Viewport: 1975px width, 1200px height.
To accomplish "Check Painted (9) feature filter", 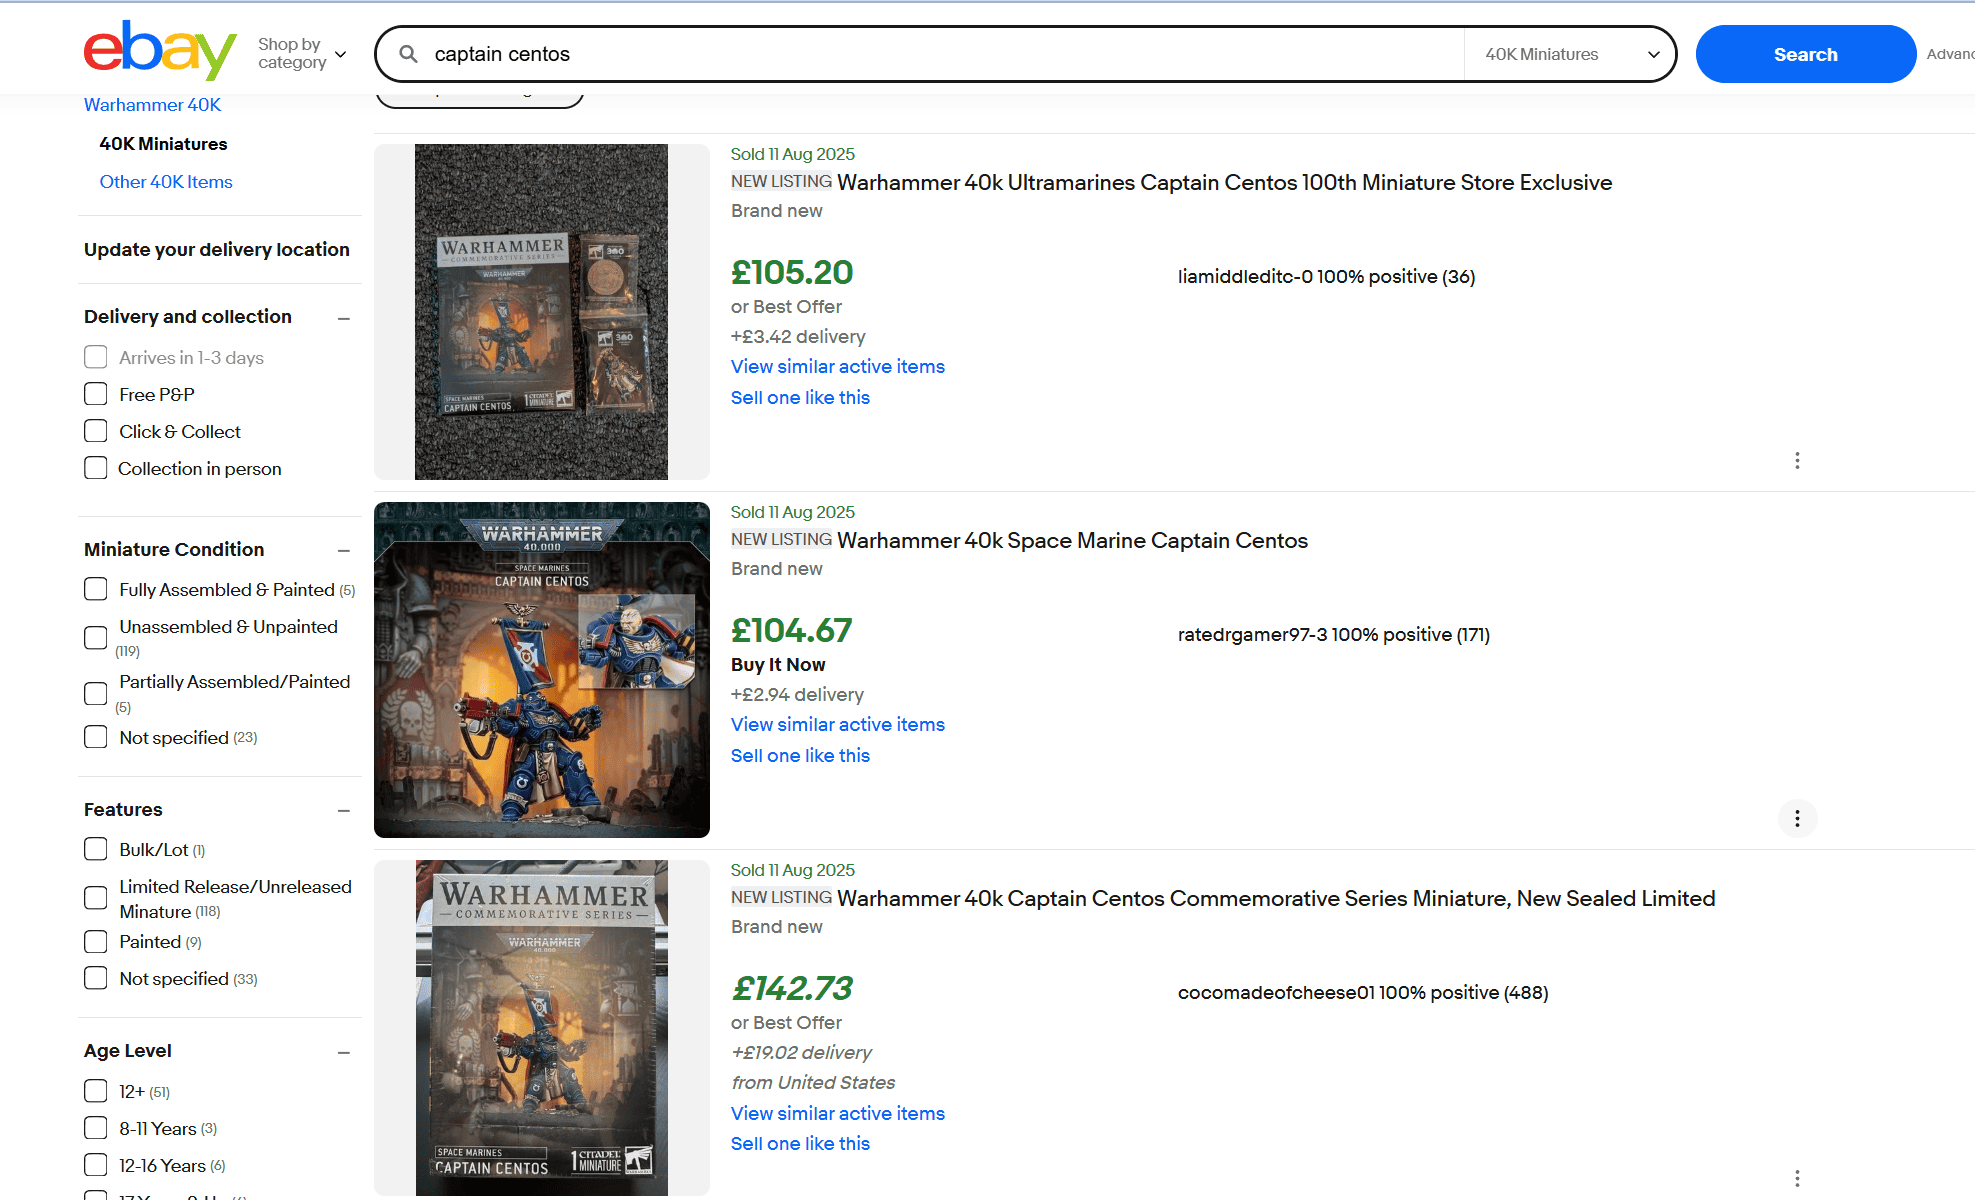I will [x=96, y=941].
